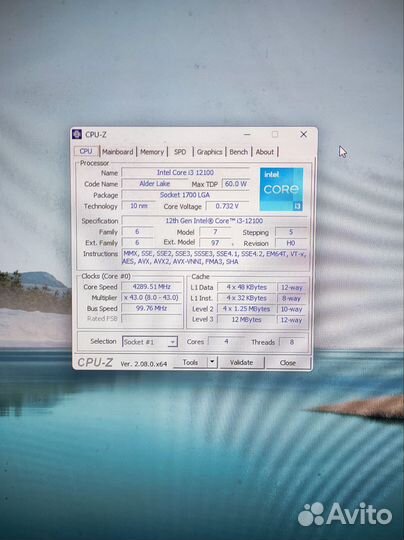Click the Bus Speed value 99.76 MHz
Viewport: 404px width, 540px height.
point(152,308)
